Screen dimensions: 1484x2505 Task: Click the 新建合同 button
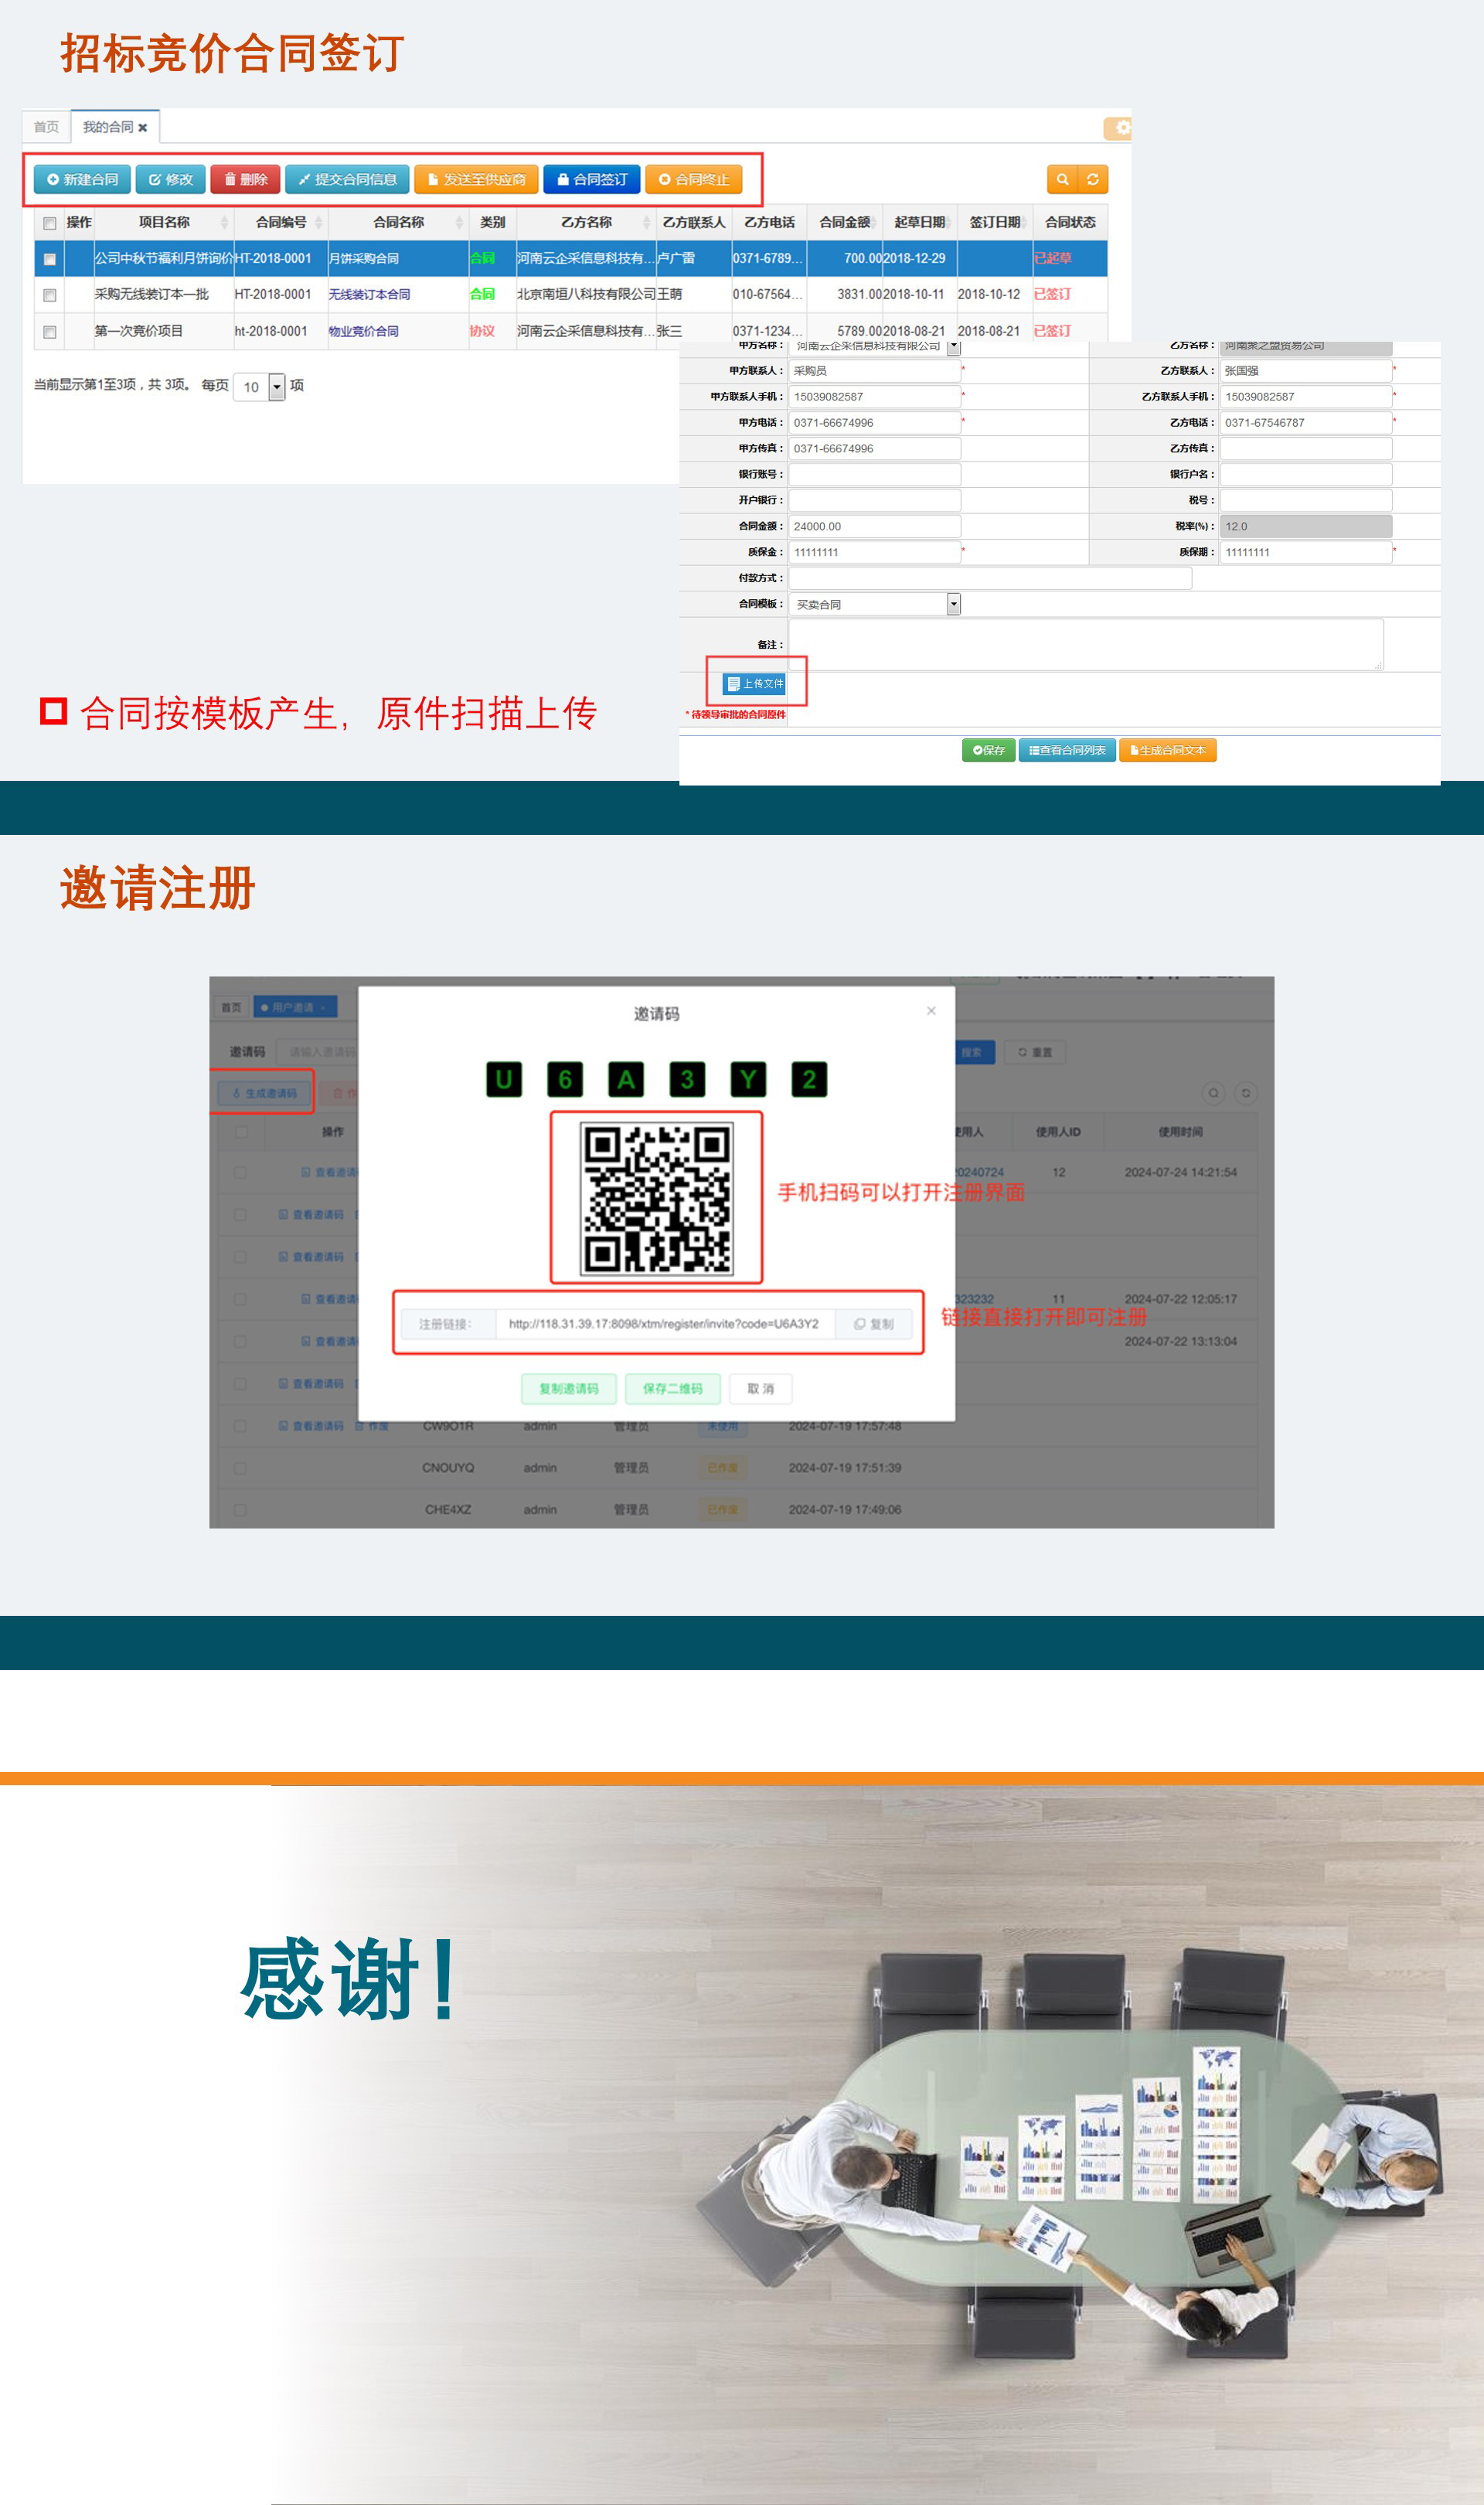coord(82,180)
